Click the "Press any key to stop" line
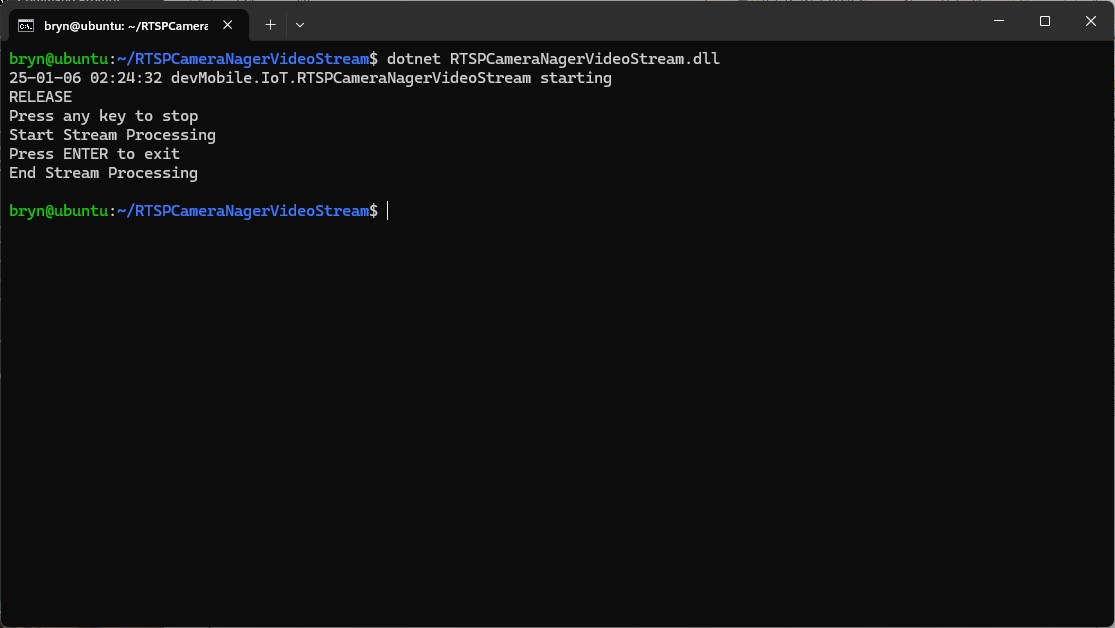This screenshot has height=628, width=1115. [x=104, y=116]
